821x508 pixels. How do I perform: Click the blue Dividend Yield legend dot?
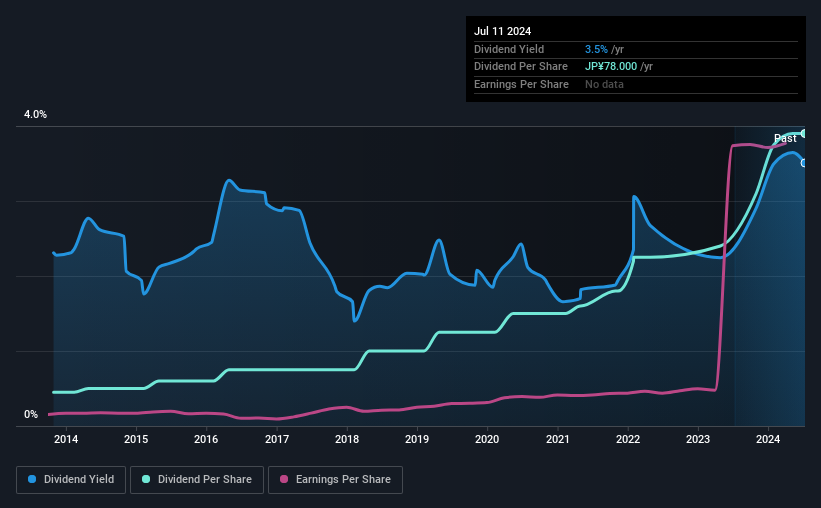[x=32, y=479]
